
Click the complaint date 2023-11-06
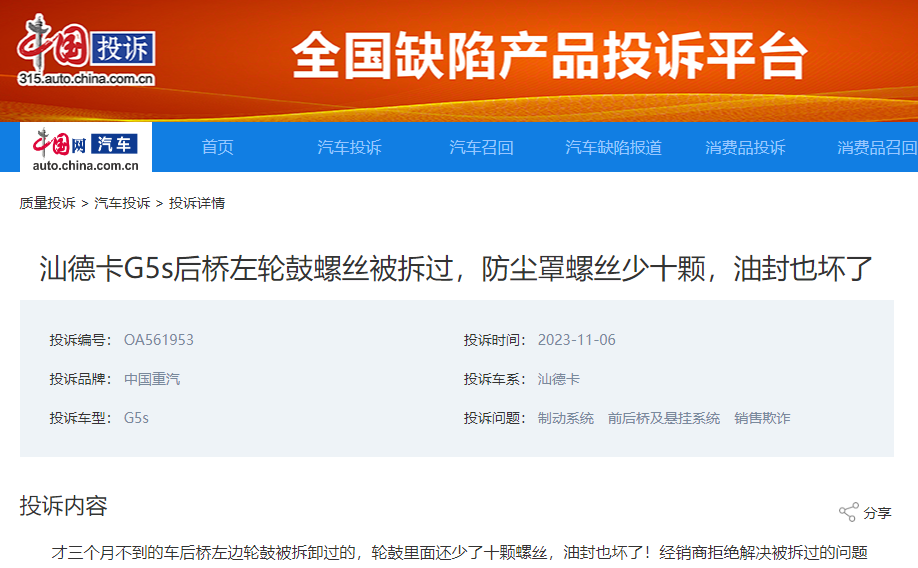pos(577,340)
